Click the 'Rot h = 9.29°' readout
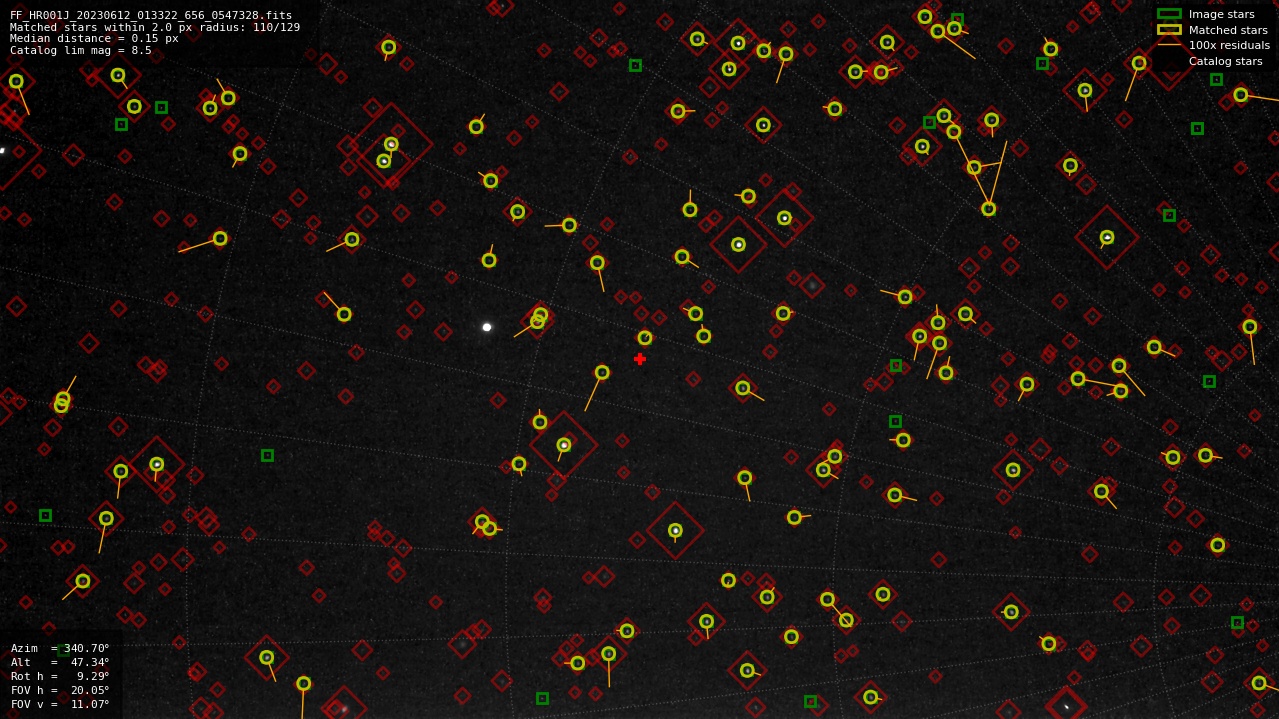The height and width of the screenshot is (719, 1279). [60, 676]
